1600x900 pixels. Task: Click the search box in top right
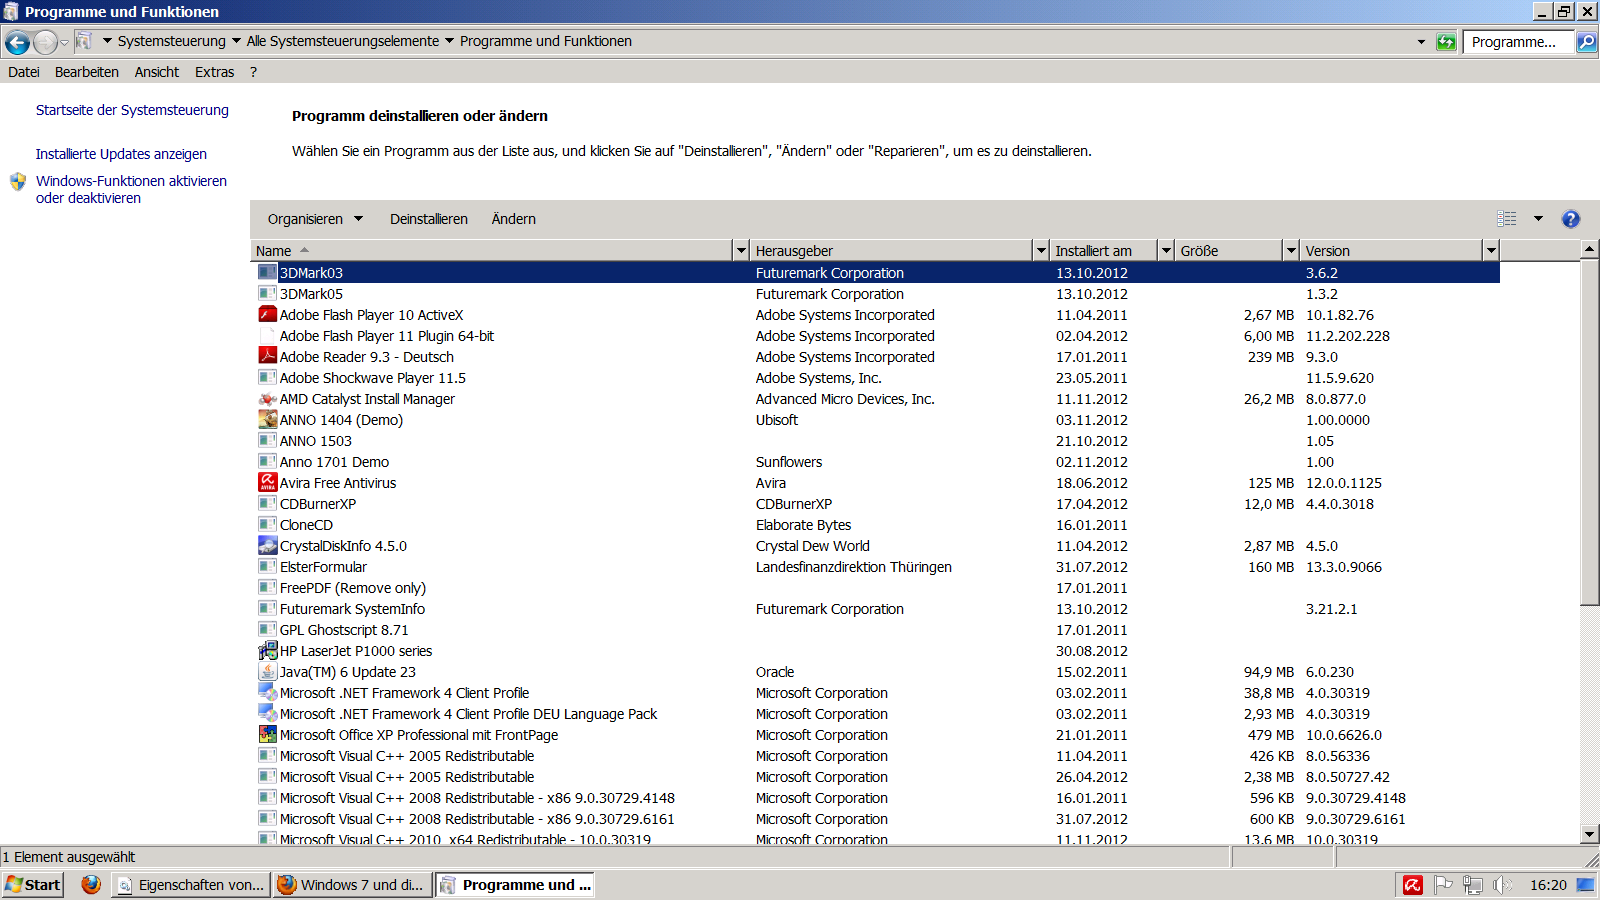click(x=1516, y=41)
